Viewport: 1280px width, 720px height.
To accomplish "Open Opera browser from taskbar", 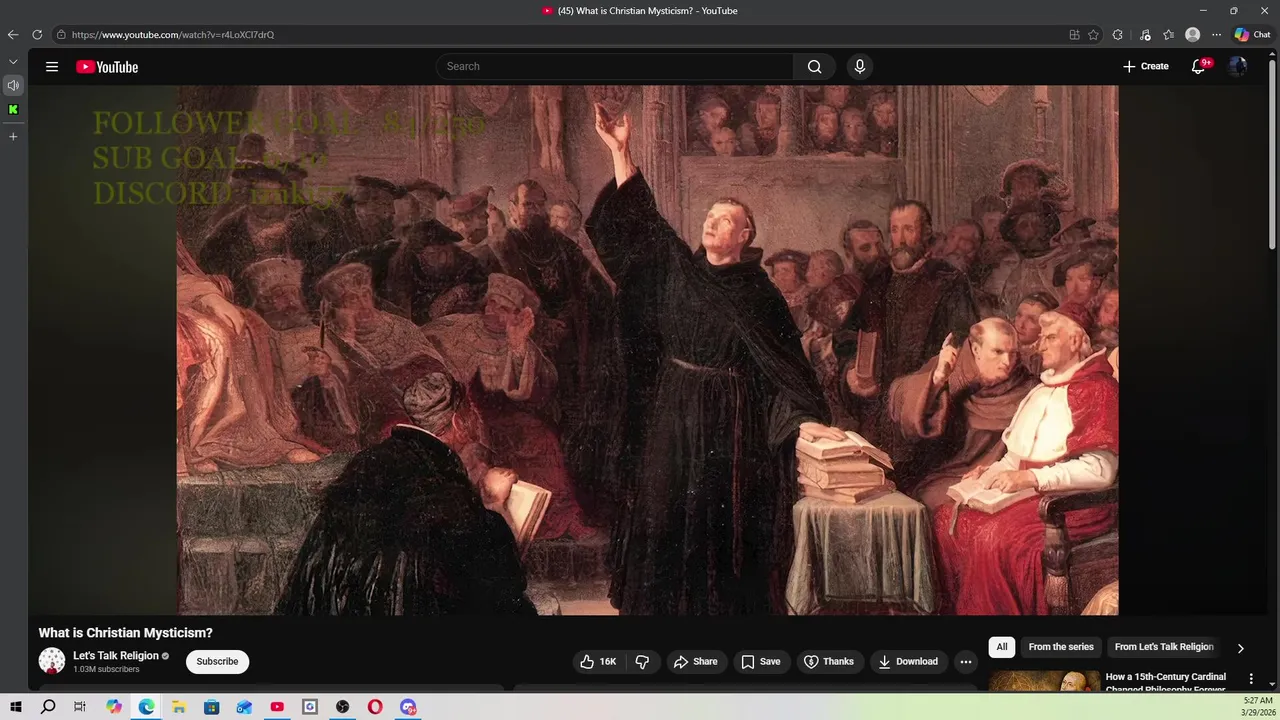I will click(375, 707).
